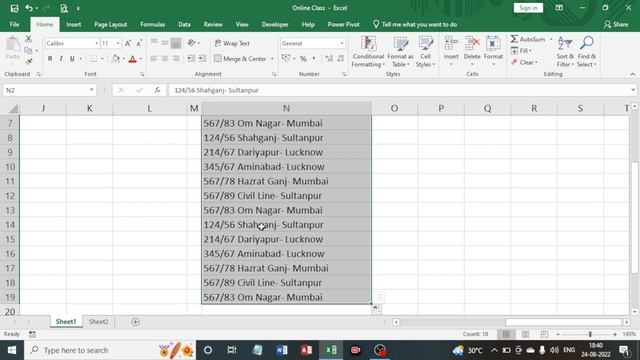Click the Share button
Viewport: 640px width, 360px height.
616,24
